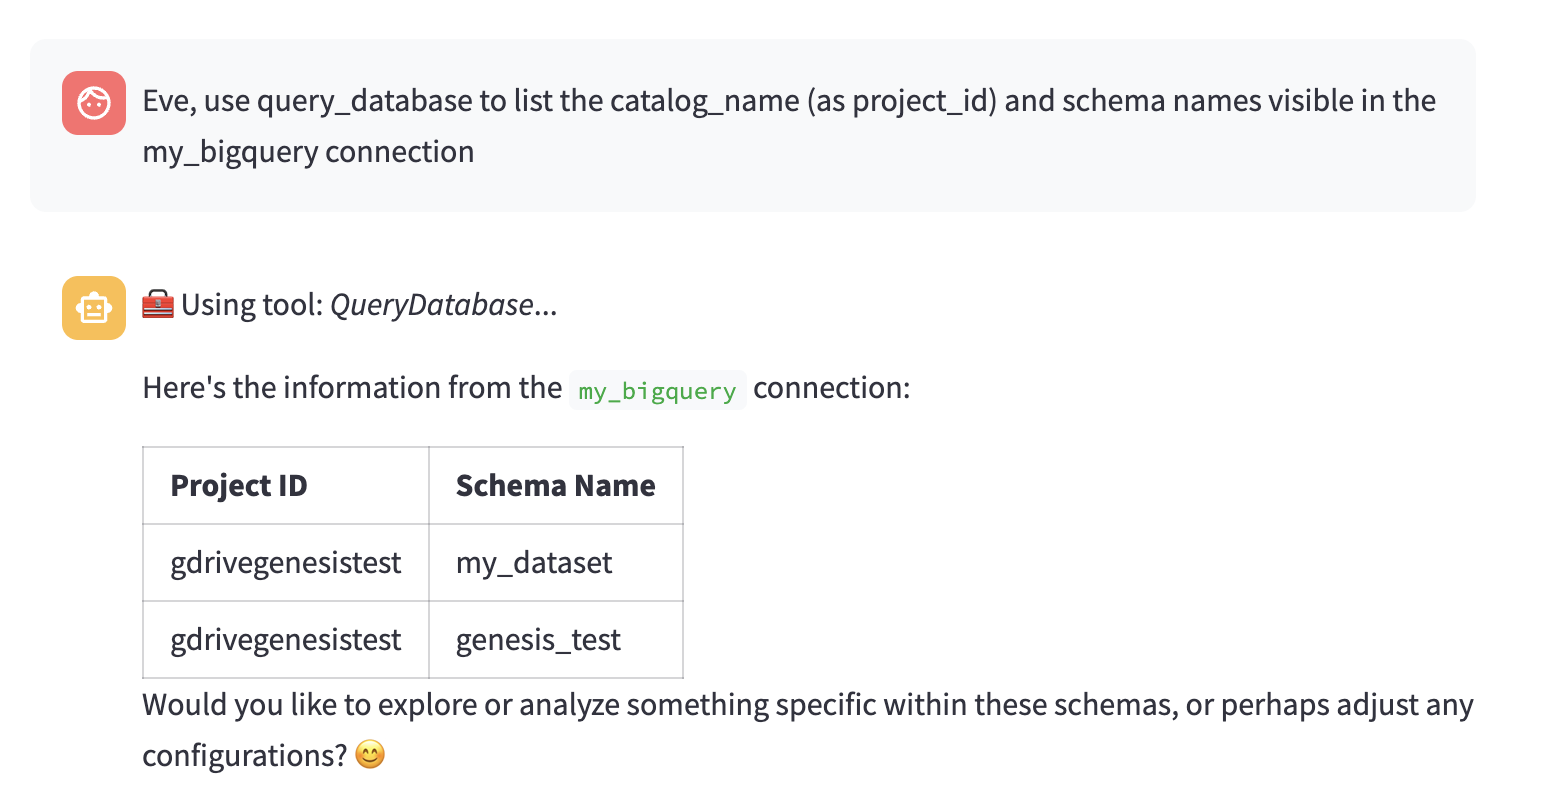
Task: Click "my_bigquery connection" in the user's message
Action: pos(308,152)
